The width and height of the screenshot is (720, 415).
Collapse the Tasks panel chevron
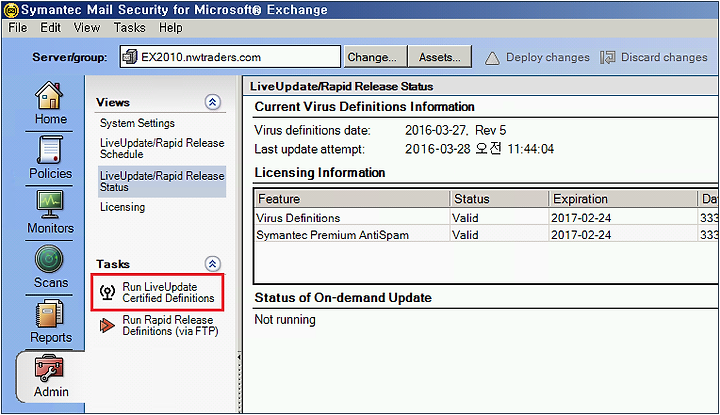(213, 264)
